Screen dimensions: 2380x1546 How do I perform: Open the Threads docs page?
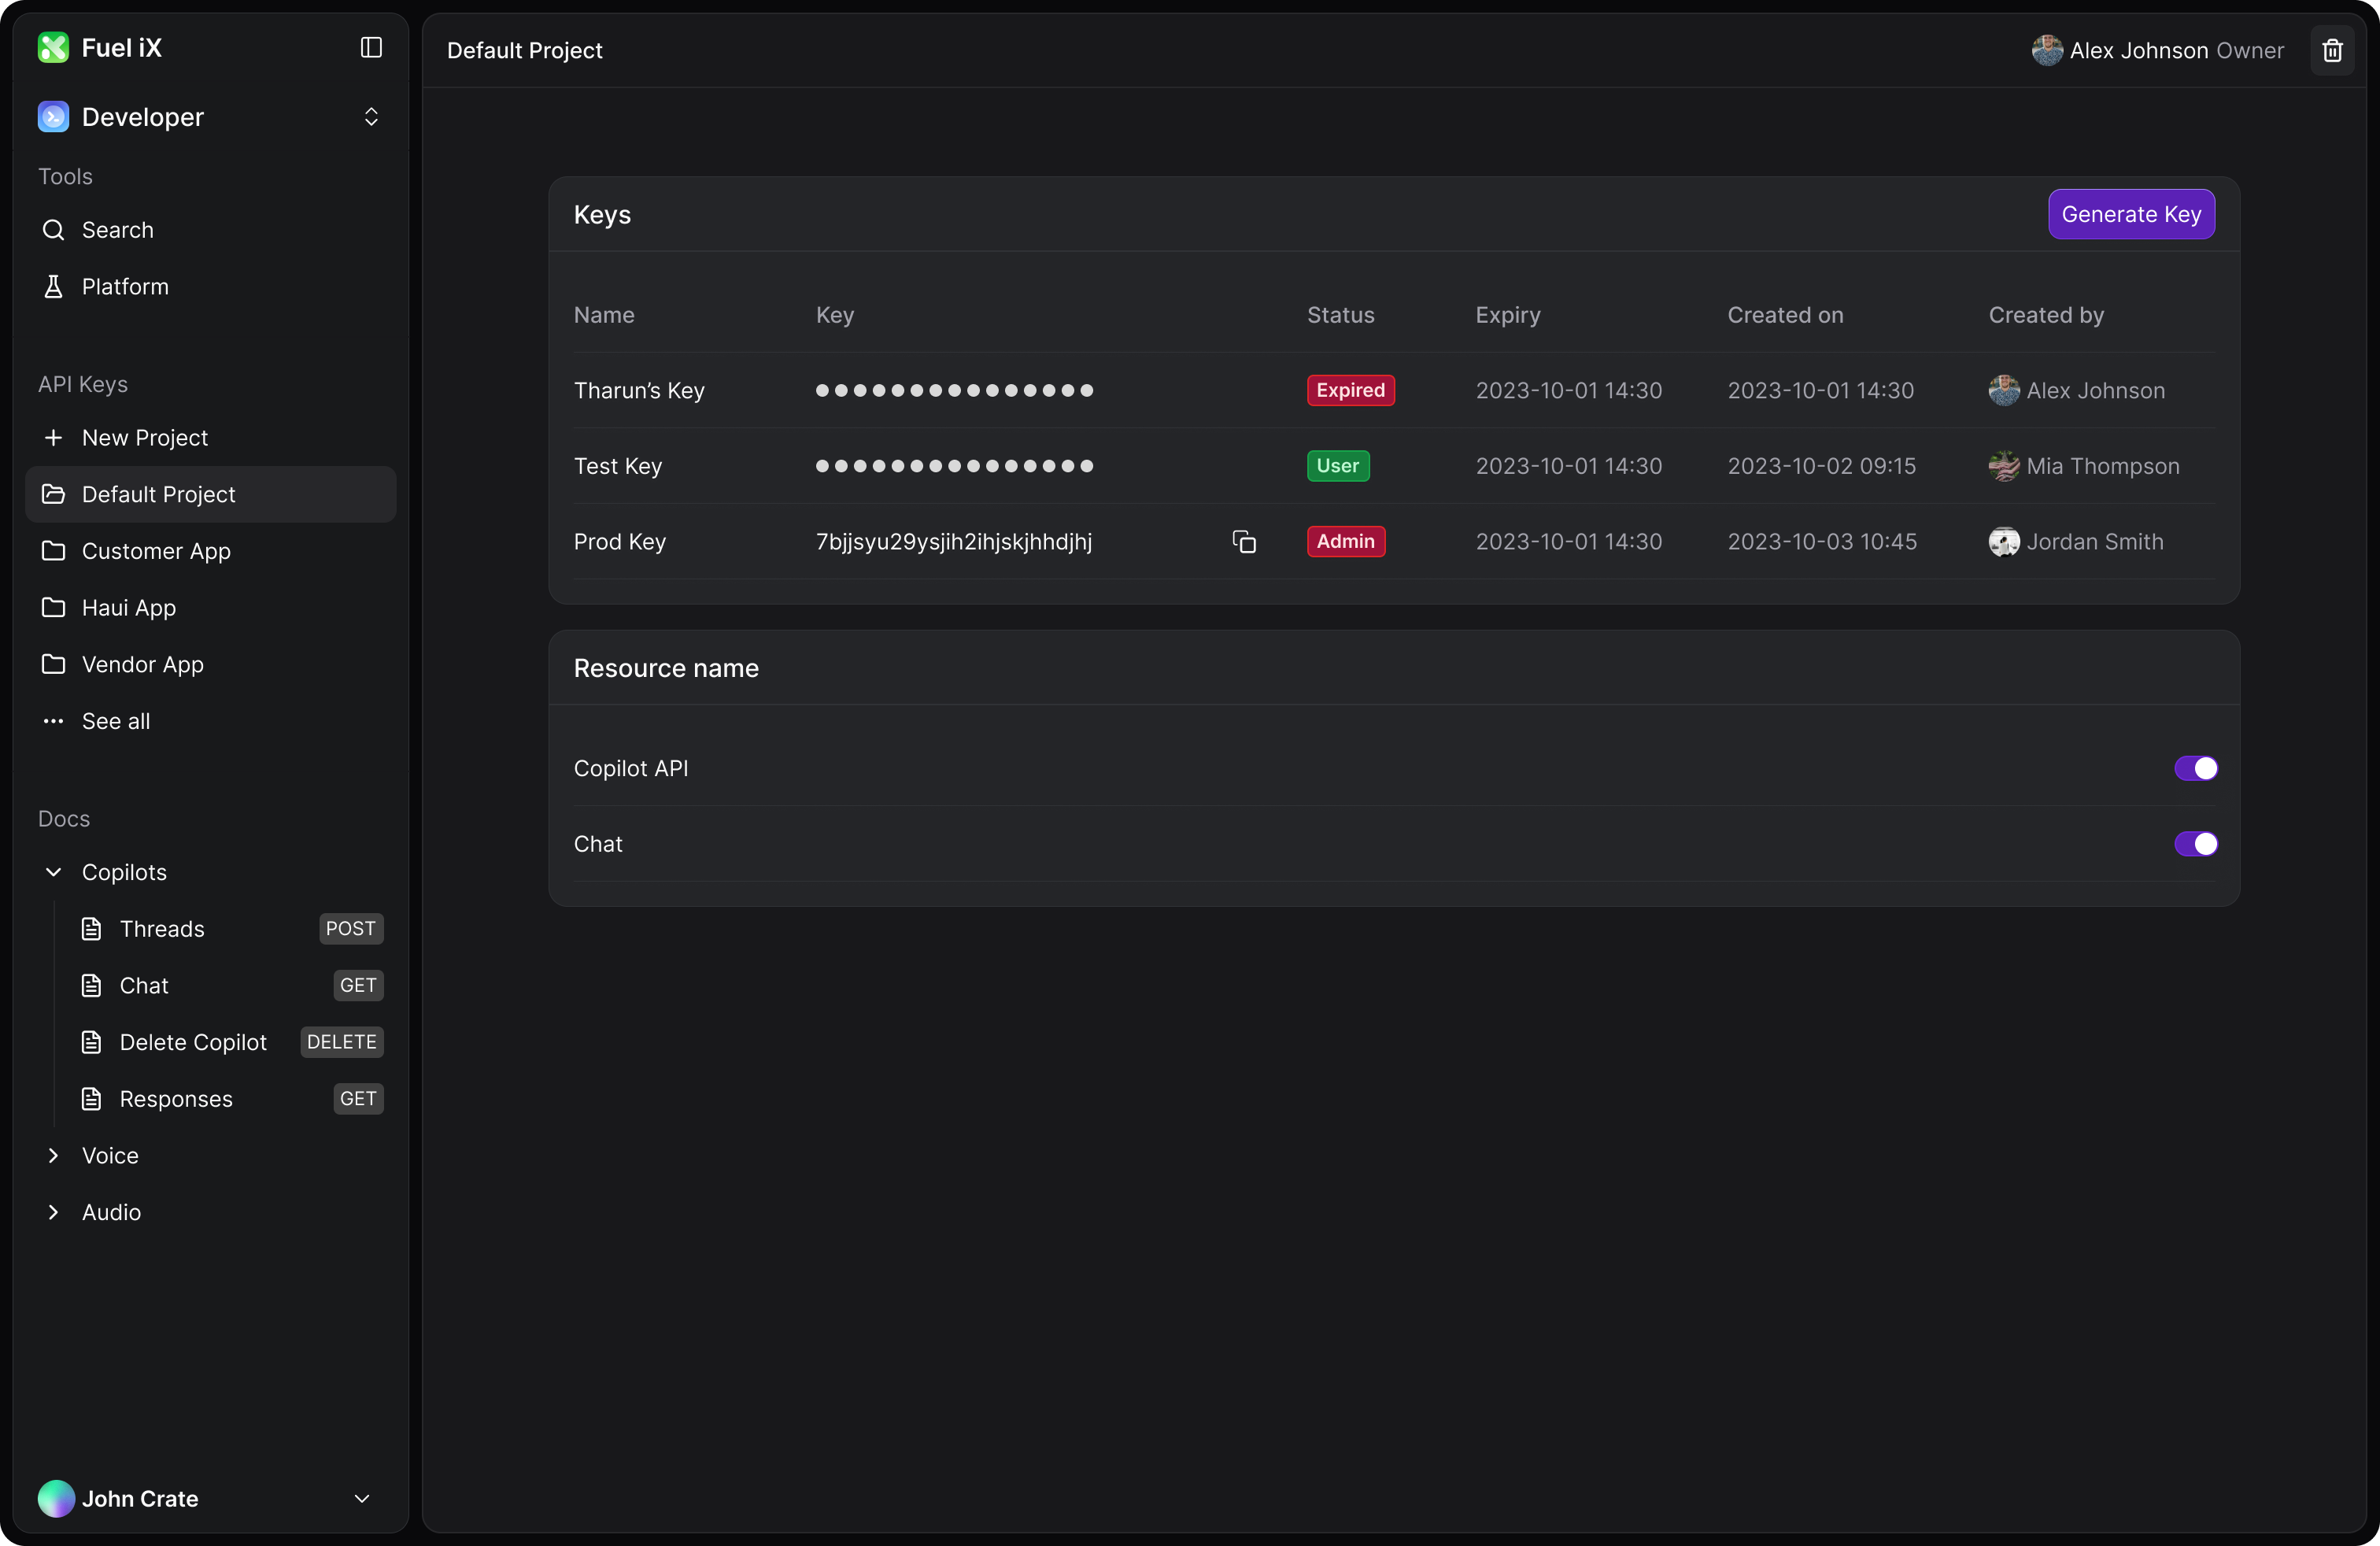point(162,929)
